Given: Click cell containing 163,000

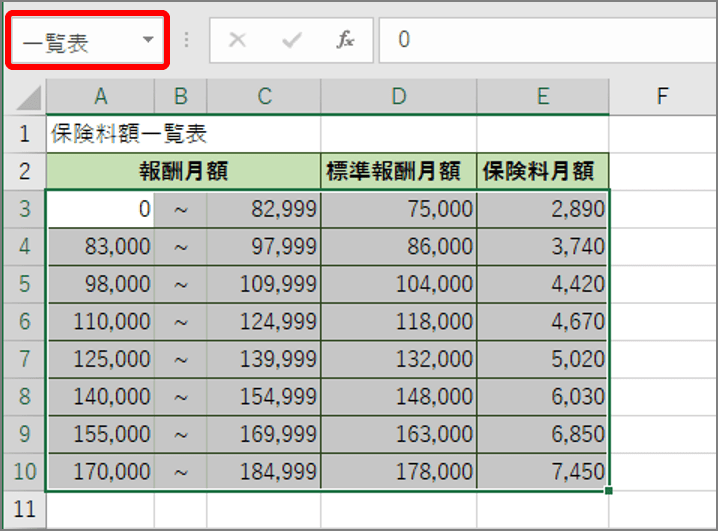Looking at the screenshot, I should [399, 434].
